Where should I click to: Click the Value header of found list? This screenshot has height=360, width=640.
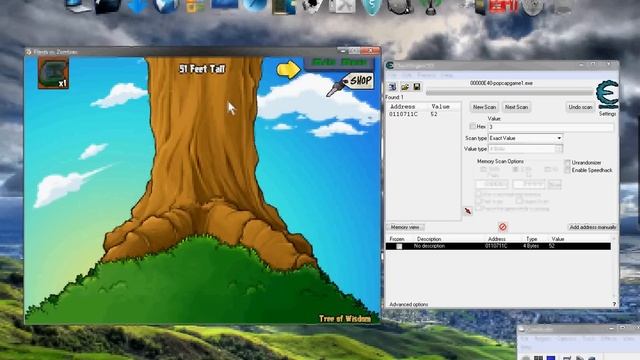[x=440, y=107]
